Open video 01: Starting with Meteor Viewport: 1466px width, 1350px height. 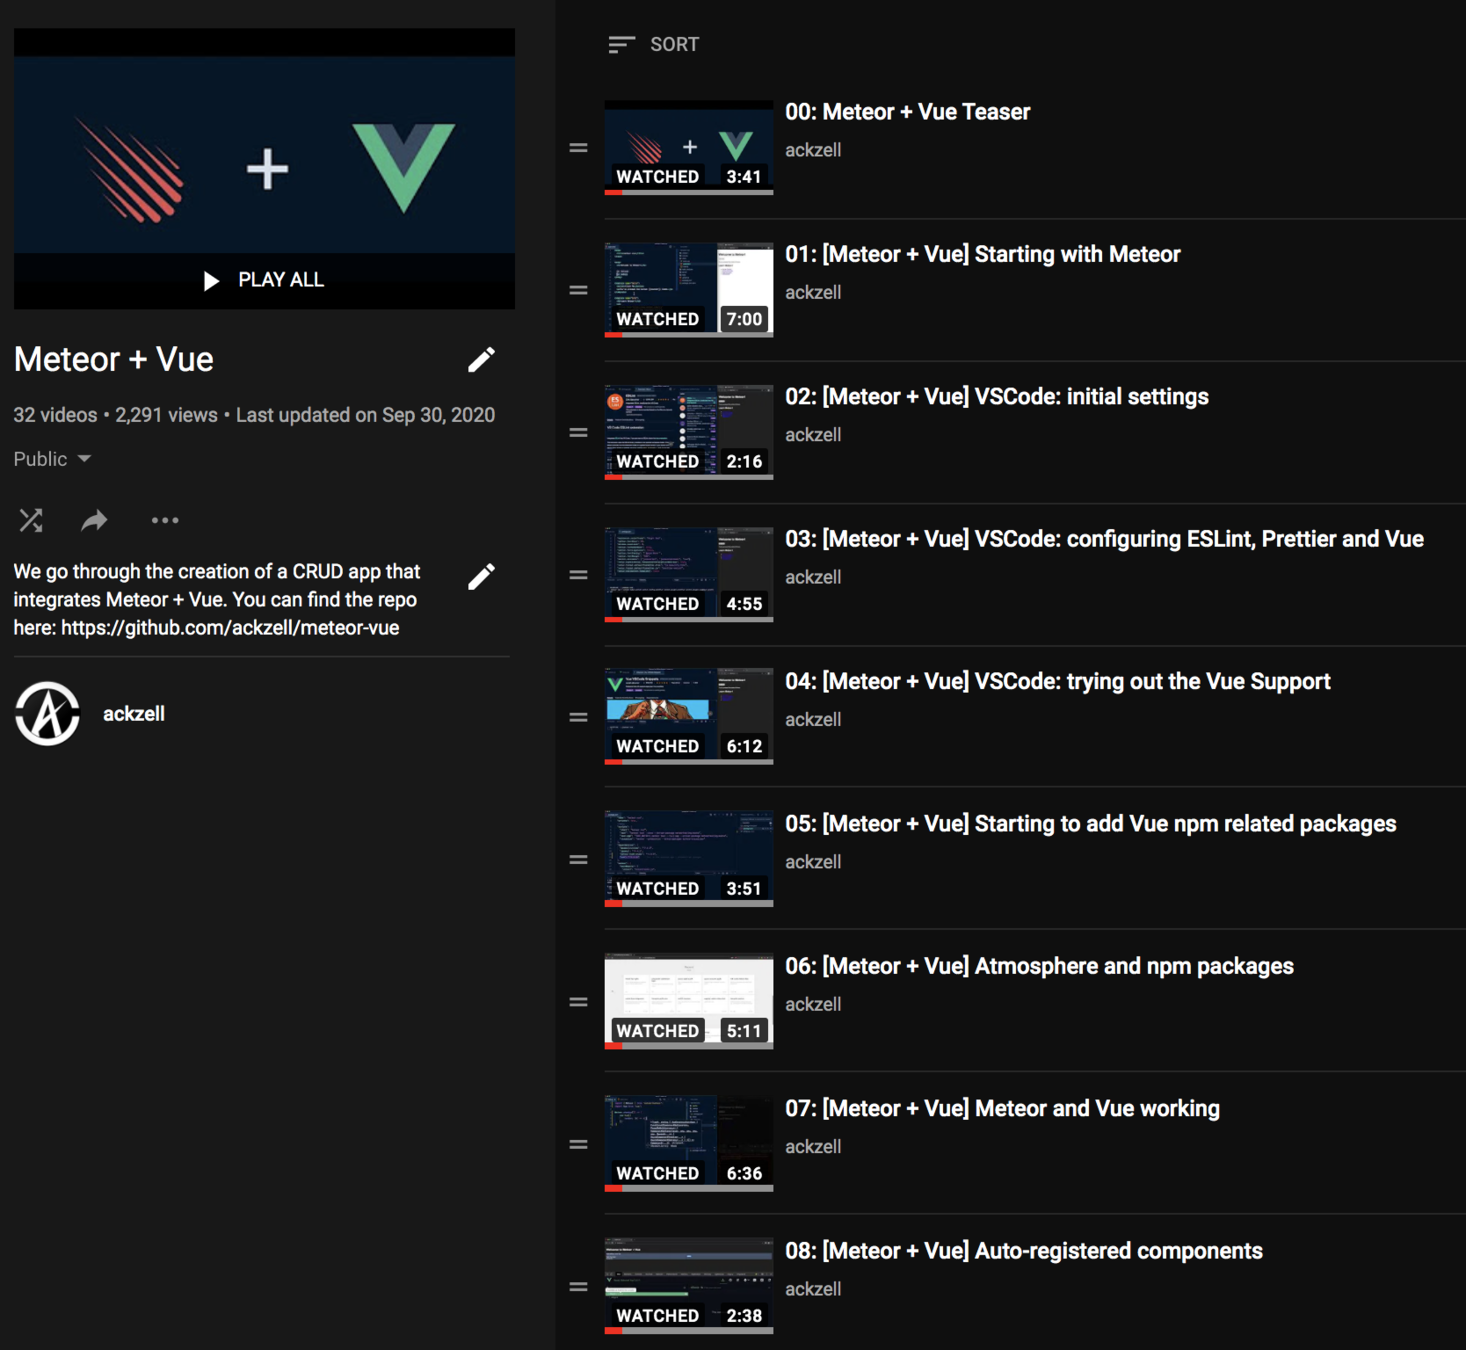tap(982, 254)
